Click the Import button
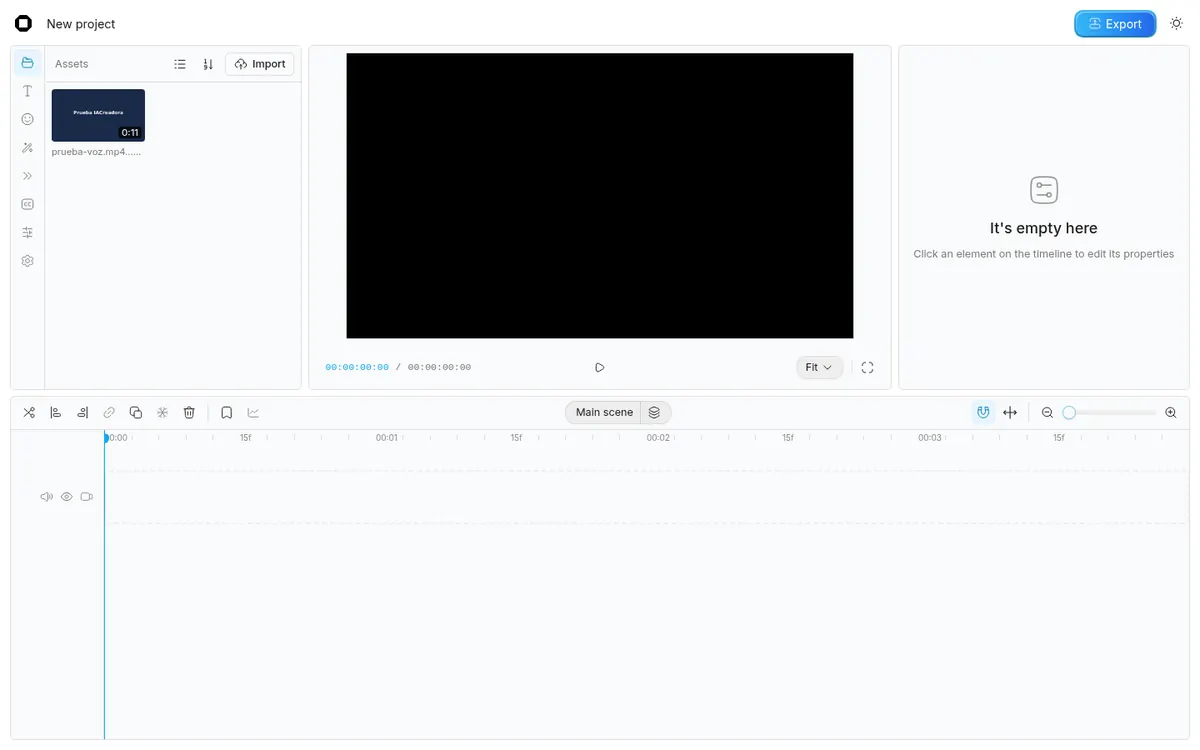Image resolution: width=1200 pixels, height=750 pixels. click(260, 64)
